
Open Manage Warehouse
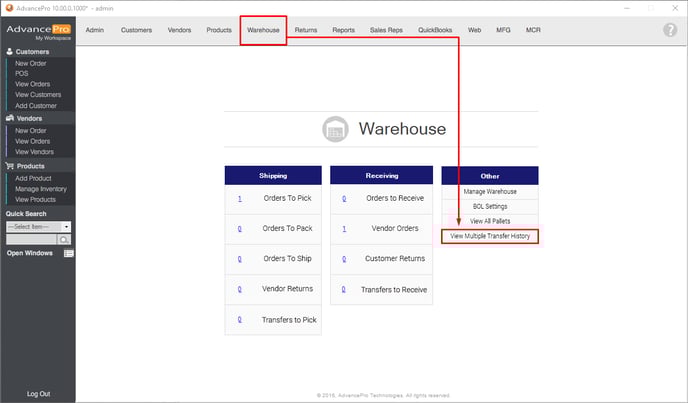[490, 191]
